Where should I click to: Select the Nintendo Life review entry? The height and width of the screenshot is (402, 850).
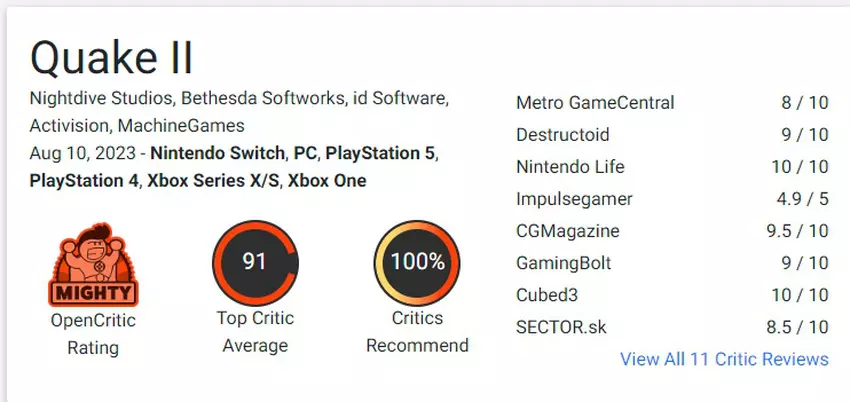tap(572, 167)
